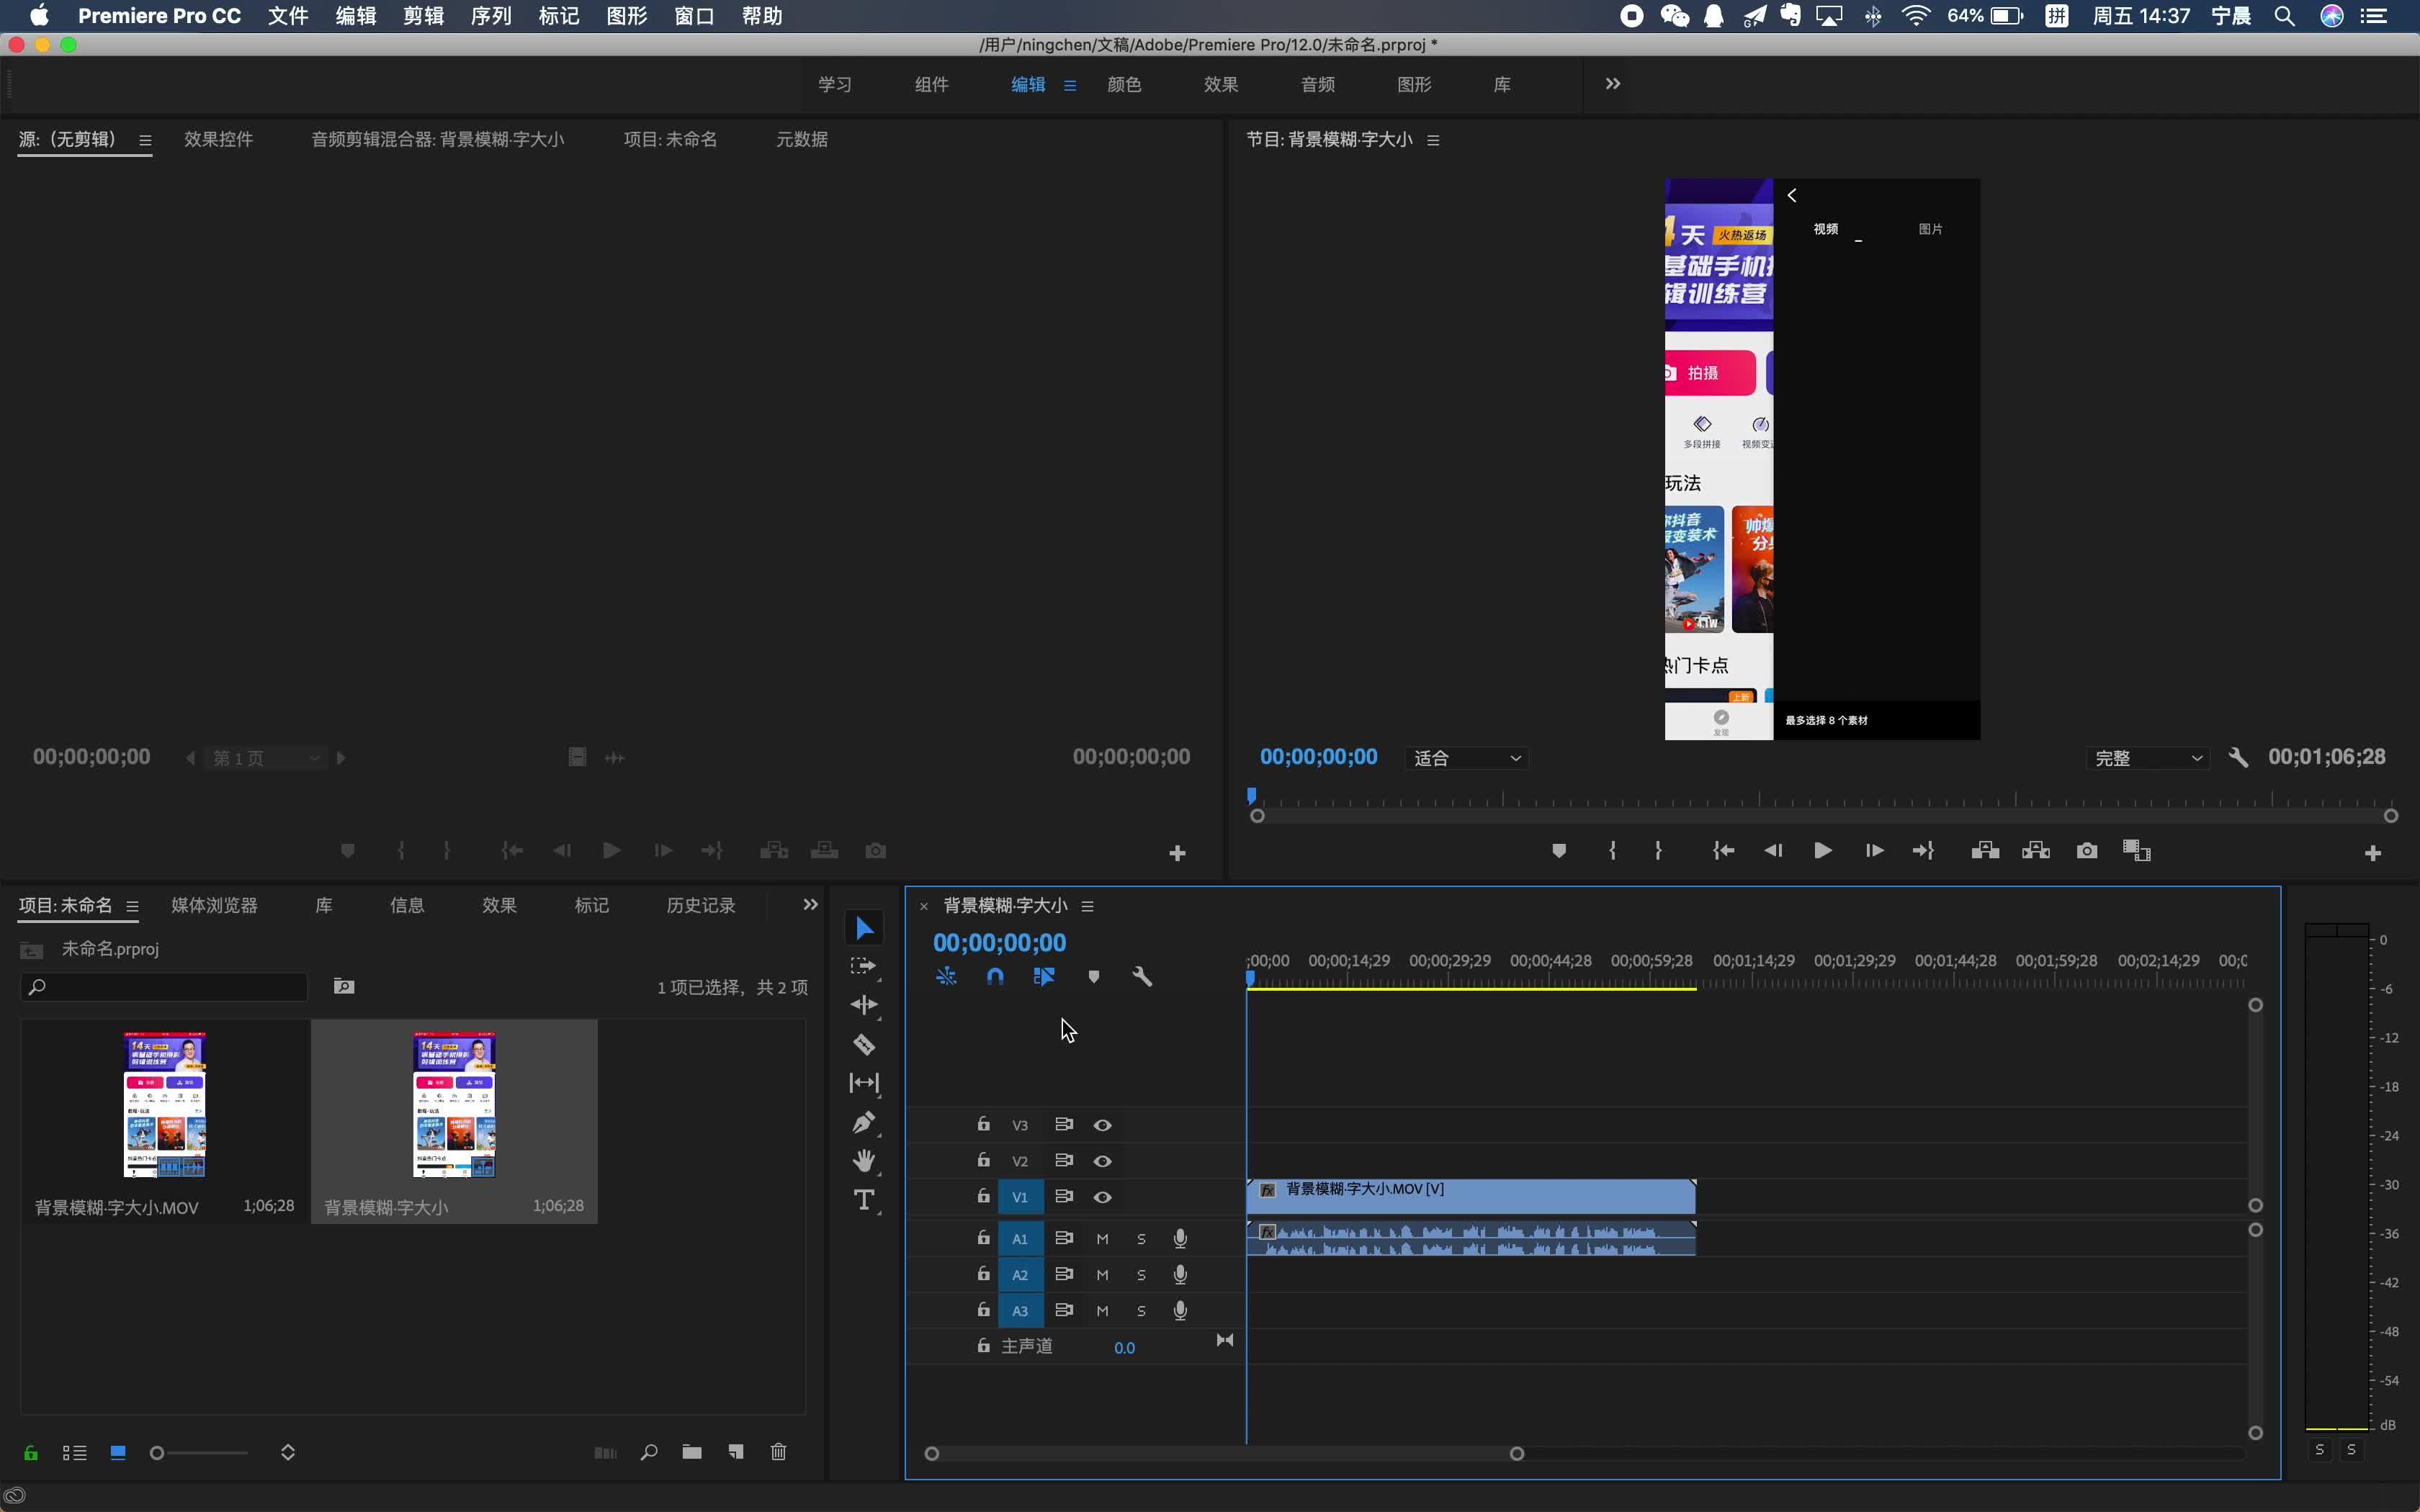Viewport: 2420px width, 1512px height.
Task: Click the Comparison View icon in Program Monitor
Action: pyautogui.click(x=2137, y=851)
